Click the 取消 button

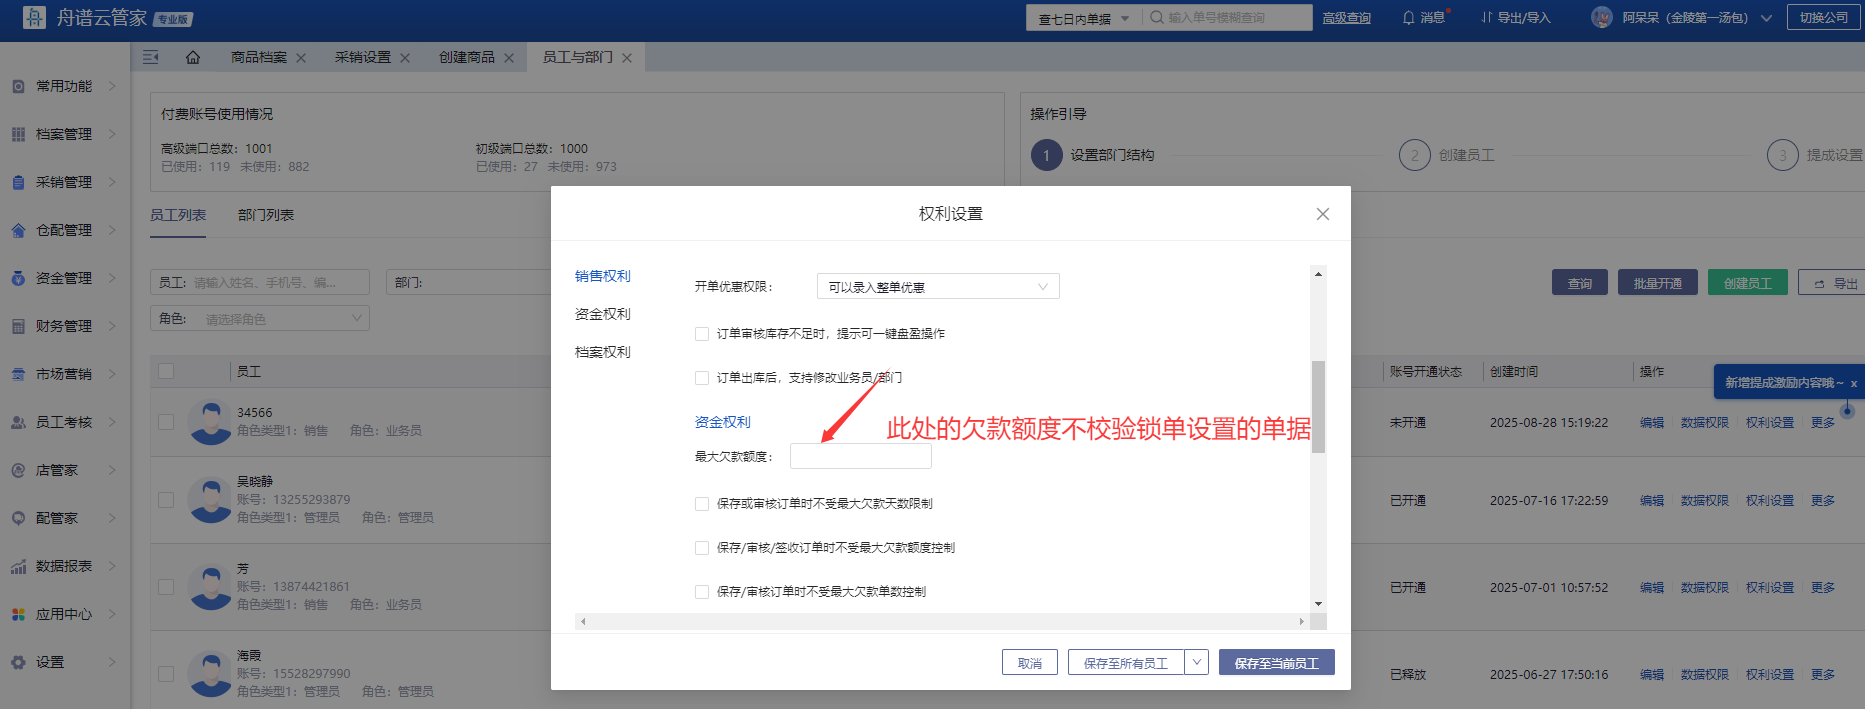pyautogui.click(x=1029, y=663)
